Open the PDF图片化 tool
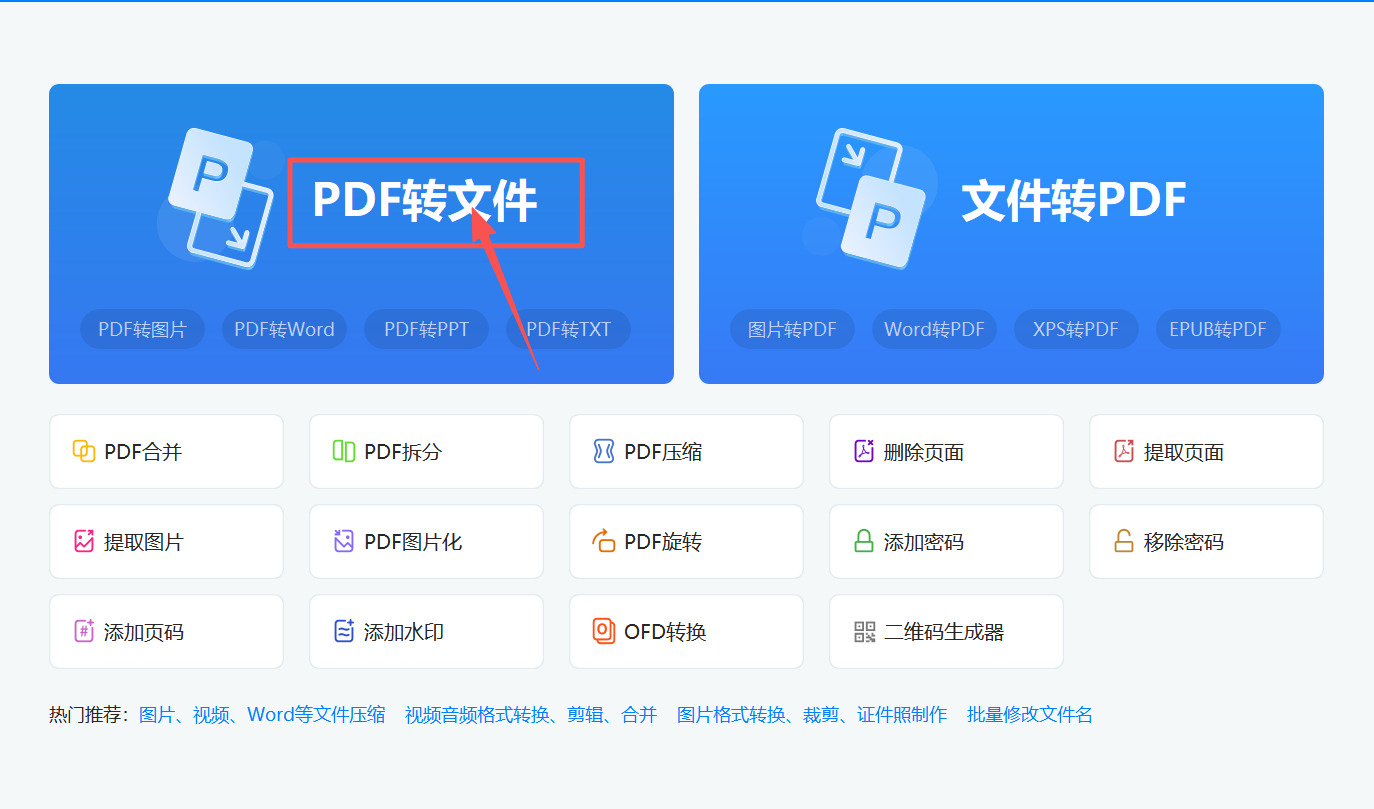 click(x=426, y=541)
